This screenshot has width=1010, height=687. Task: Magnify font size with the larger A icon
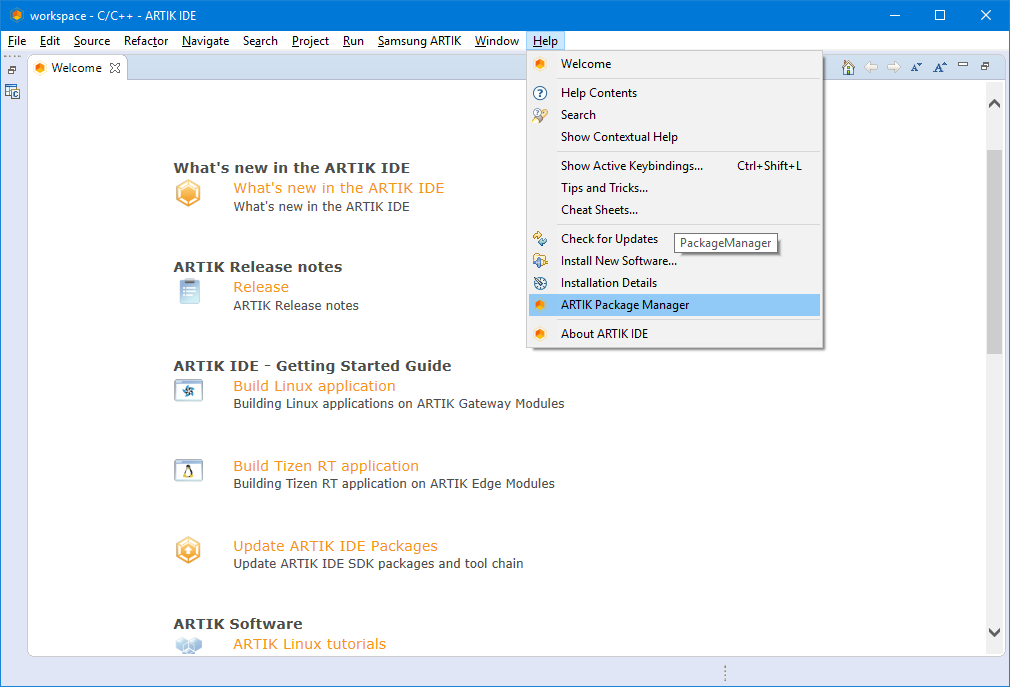pos(940,67)
